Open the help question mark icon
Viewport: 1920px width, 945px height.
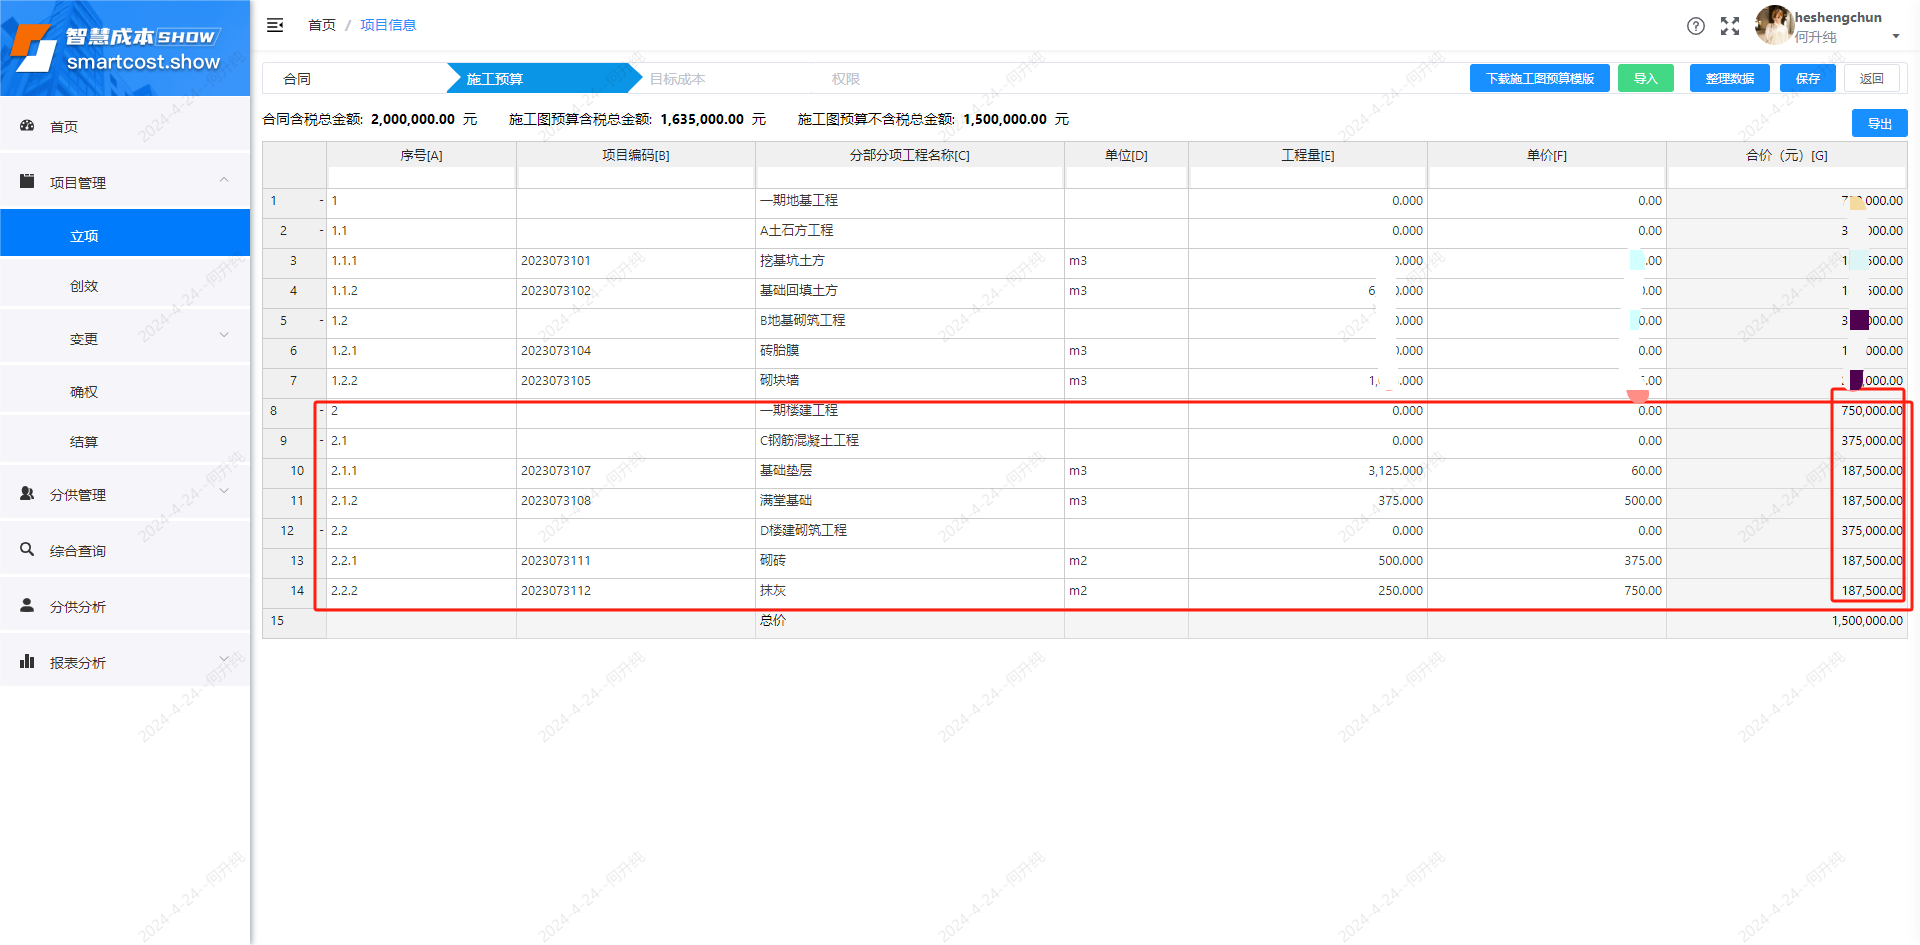coord(1695,26)
